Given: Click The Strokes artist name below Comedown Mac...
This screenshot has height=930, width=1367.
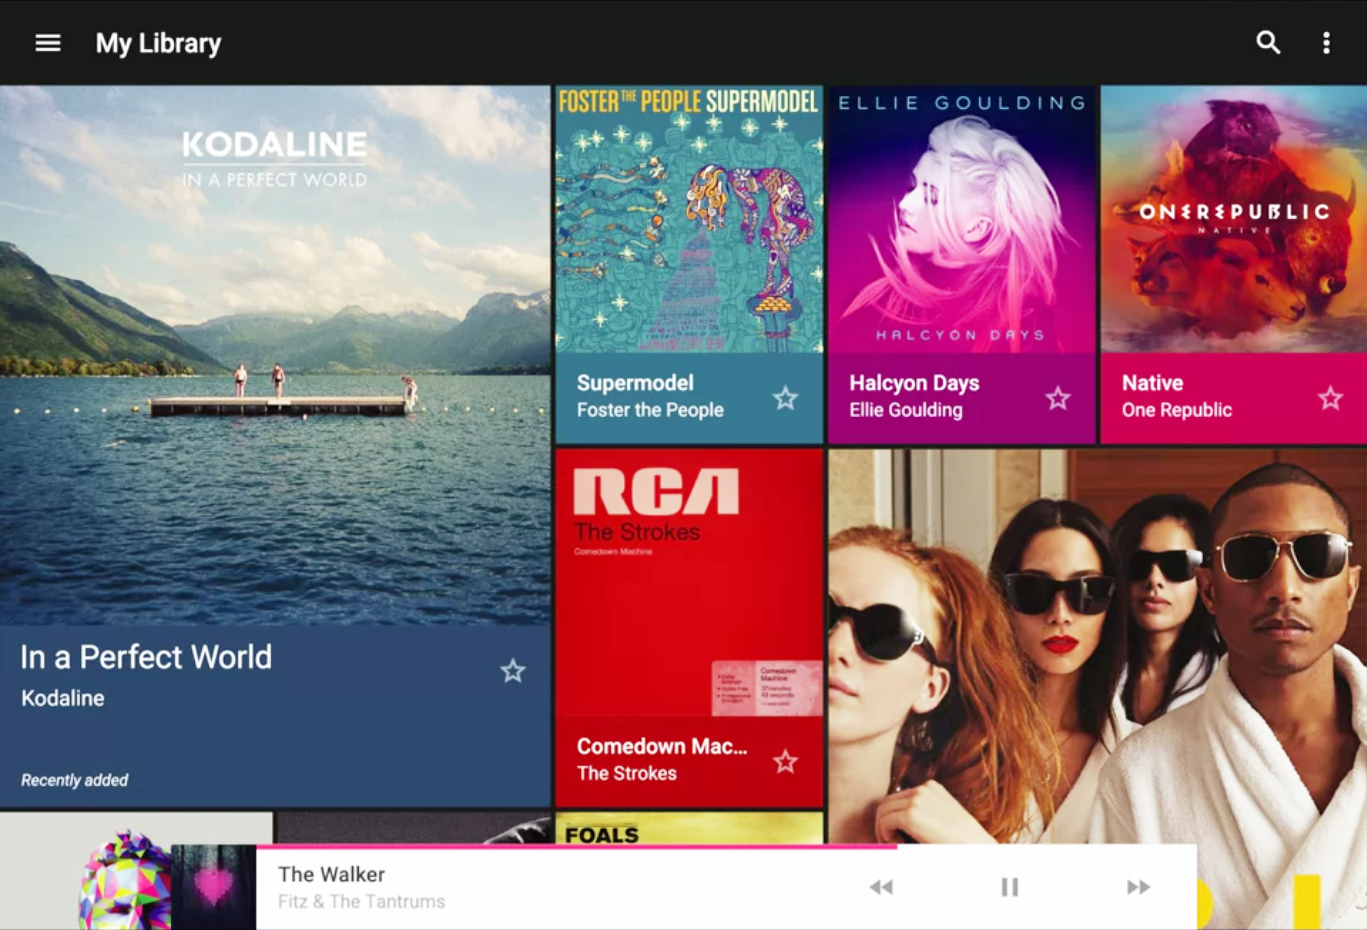Looking at the screenshot, I should 627,773.
